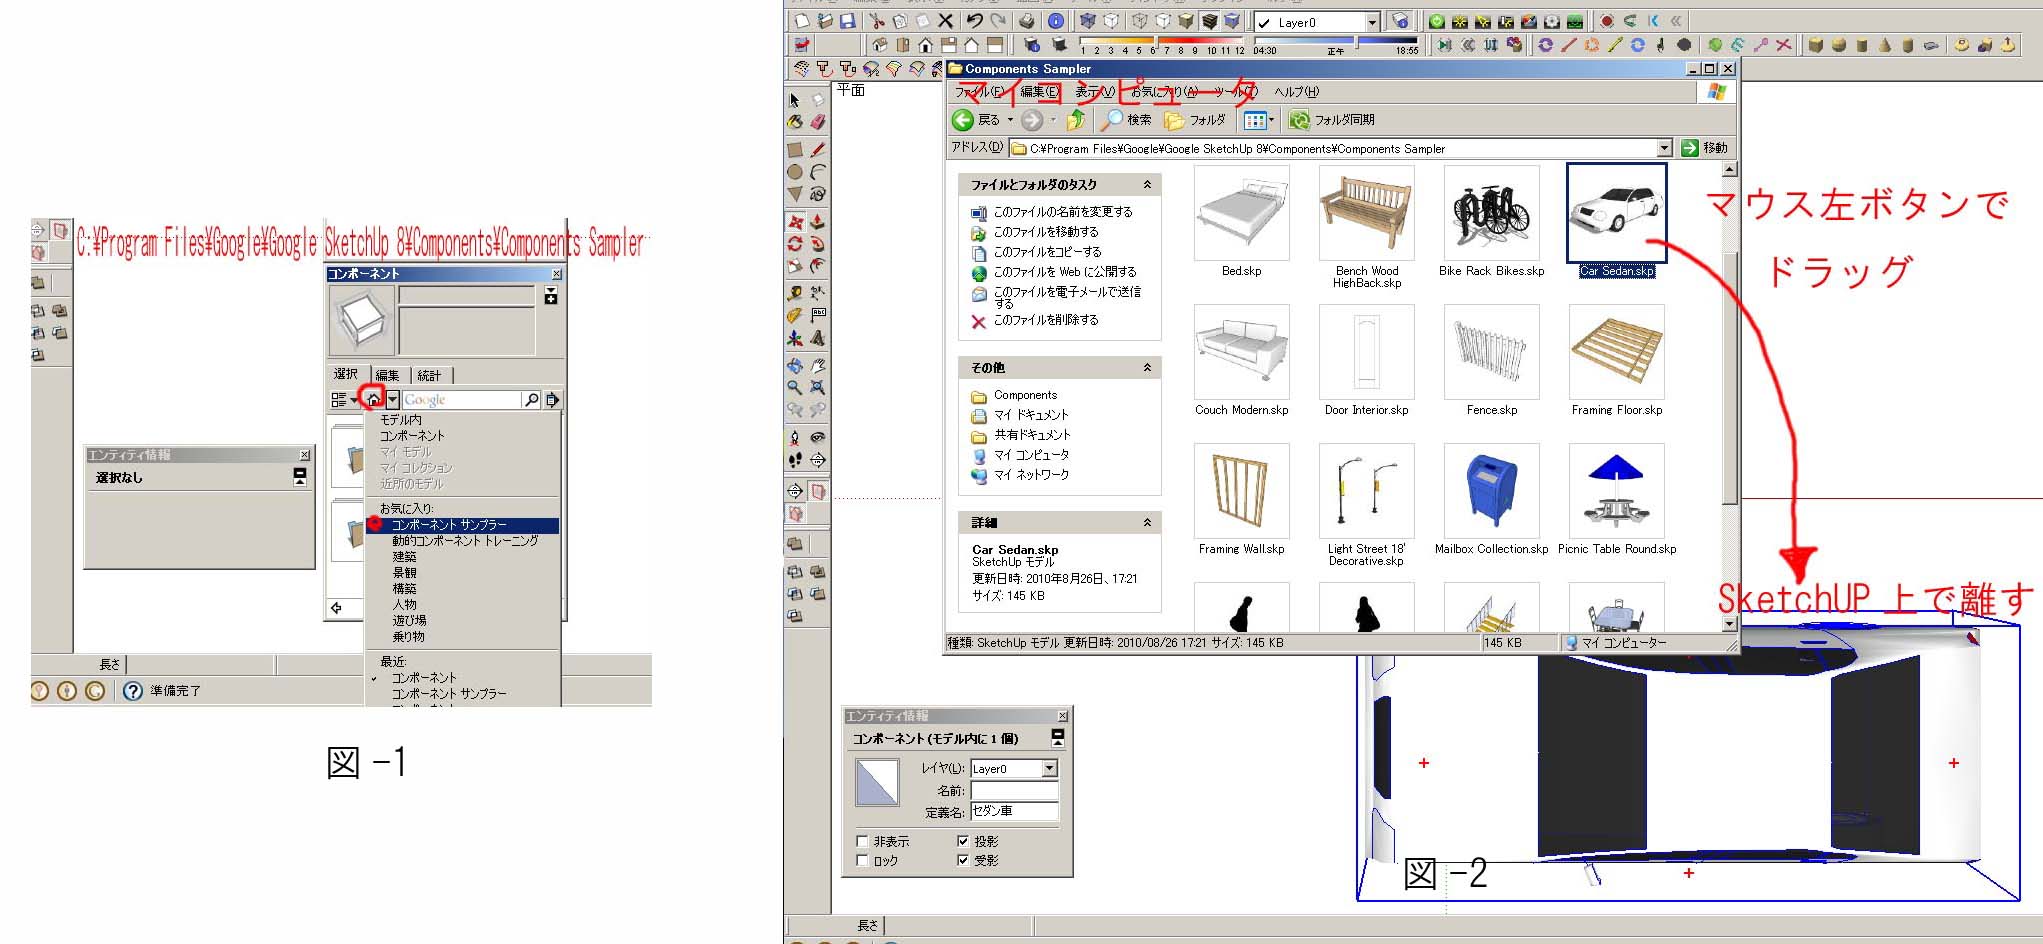Activate the Rotate tool
The width and height of the screenshot is (2043, 944).
pyautogui.click(x=795, y=243)
